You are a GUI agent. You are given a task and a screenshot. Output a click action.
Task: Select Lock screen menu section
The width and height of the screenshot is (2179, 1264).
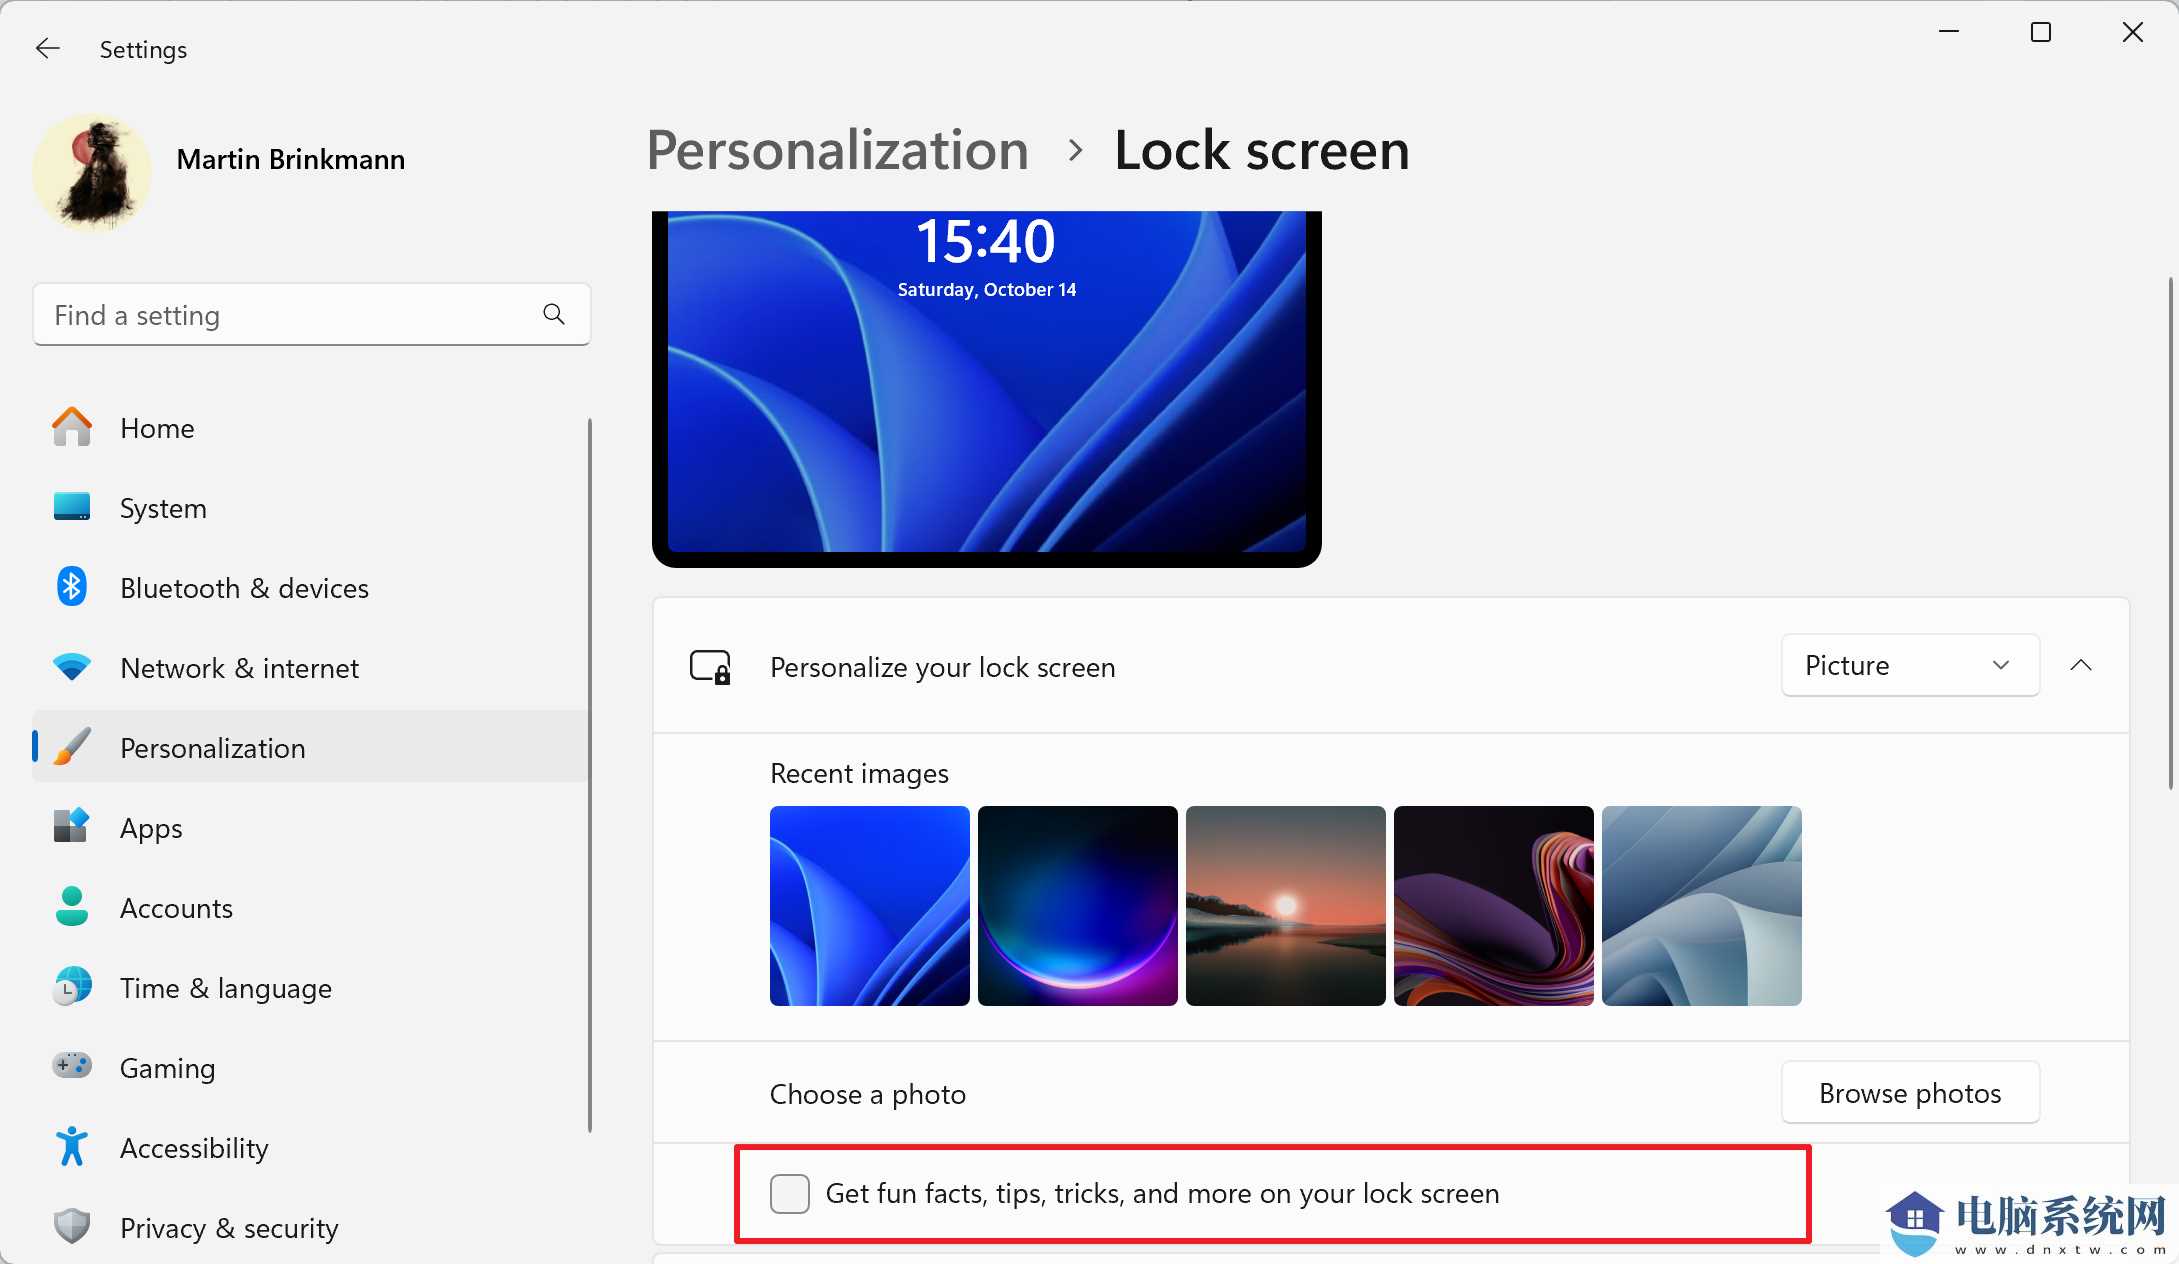1261,147
